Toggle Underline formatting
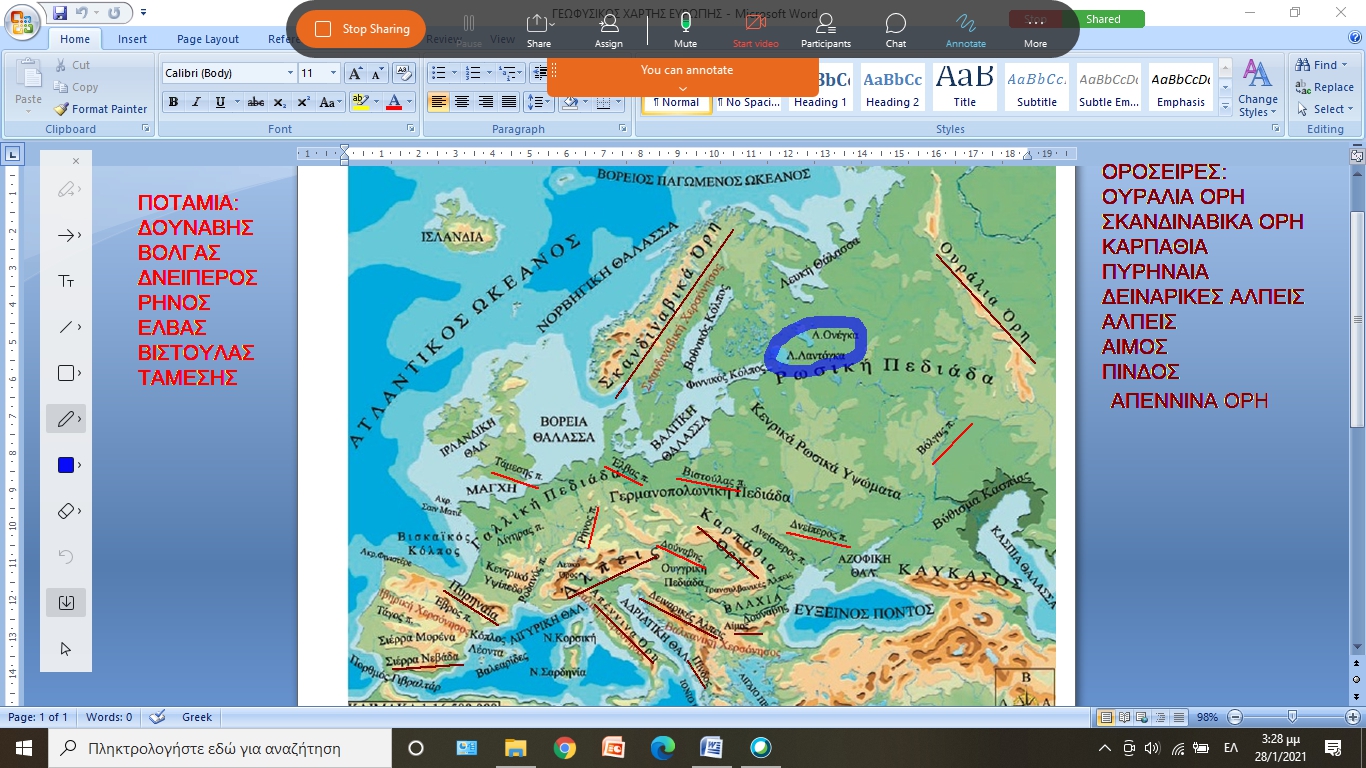The image size is (1366, 768). [221, 102]
